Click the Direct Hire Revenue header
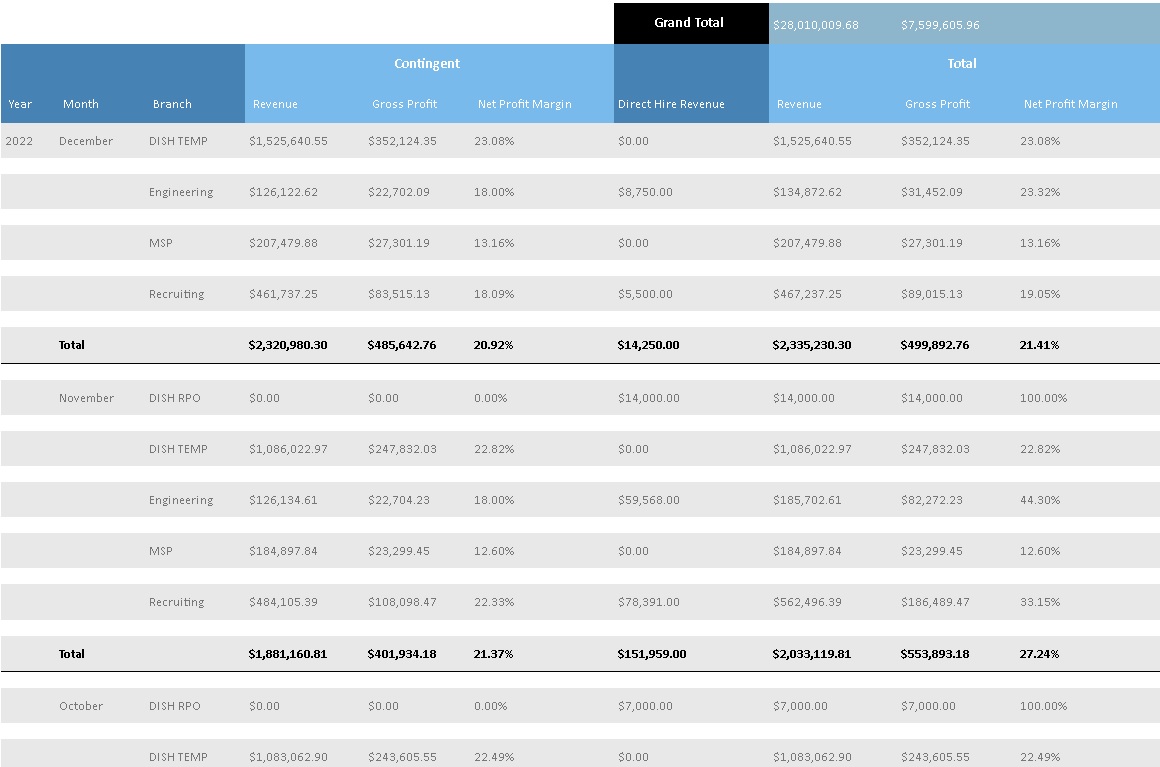This screenshot has height=767, width=1160. 671,104
